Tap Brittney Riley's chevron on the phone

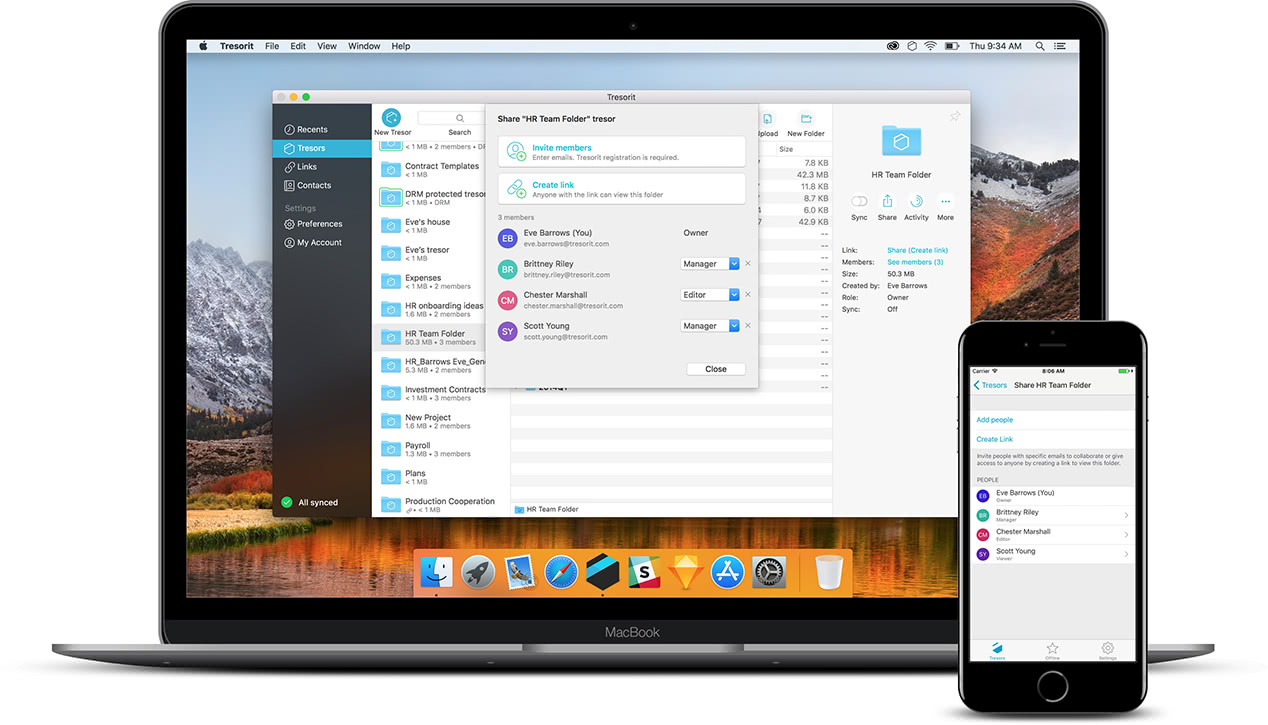(1126, 516)
